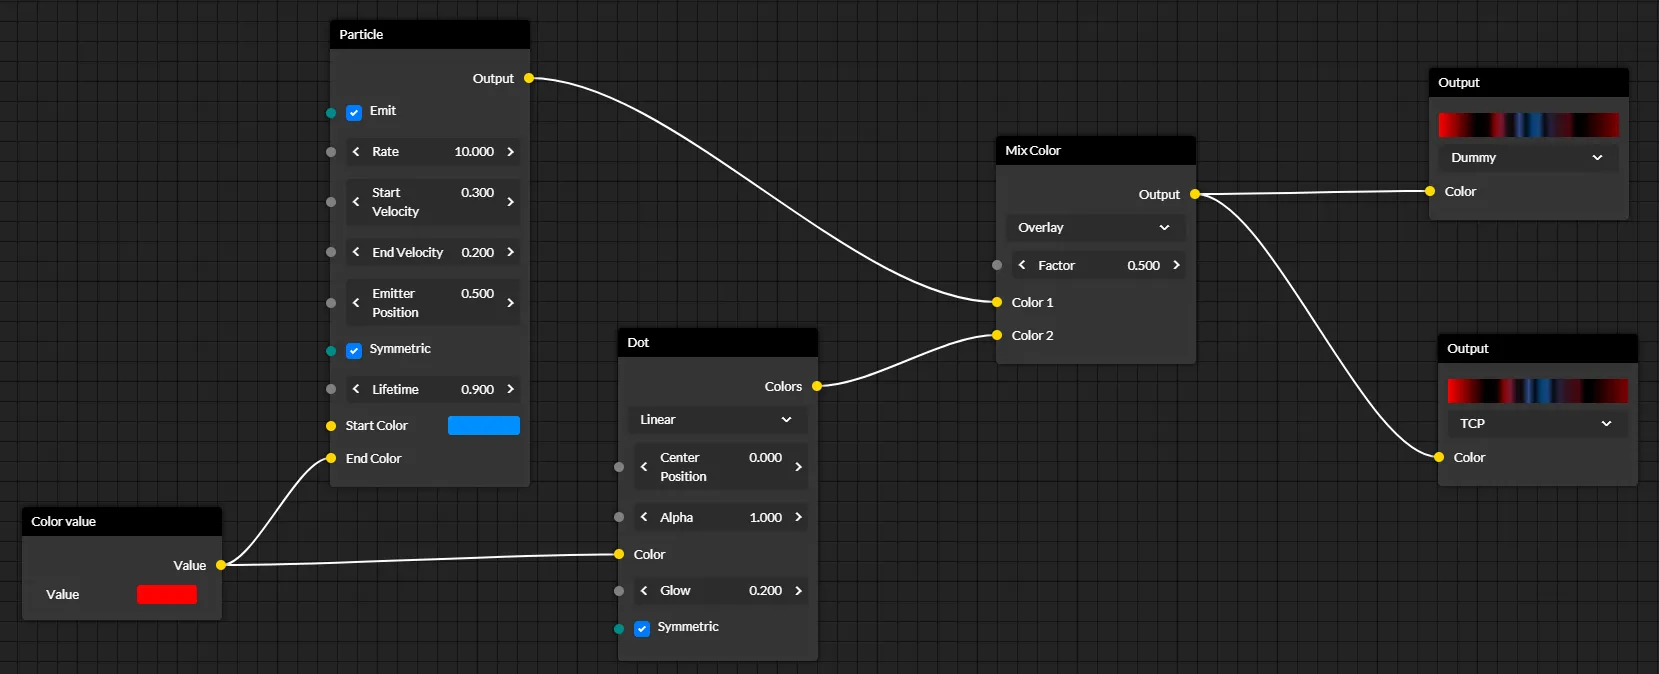
Task: Open the TCP output dropdown
Action: (x=1537, y=423)
